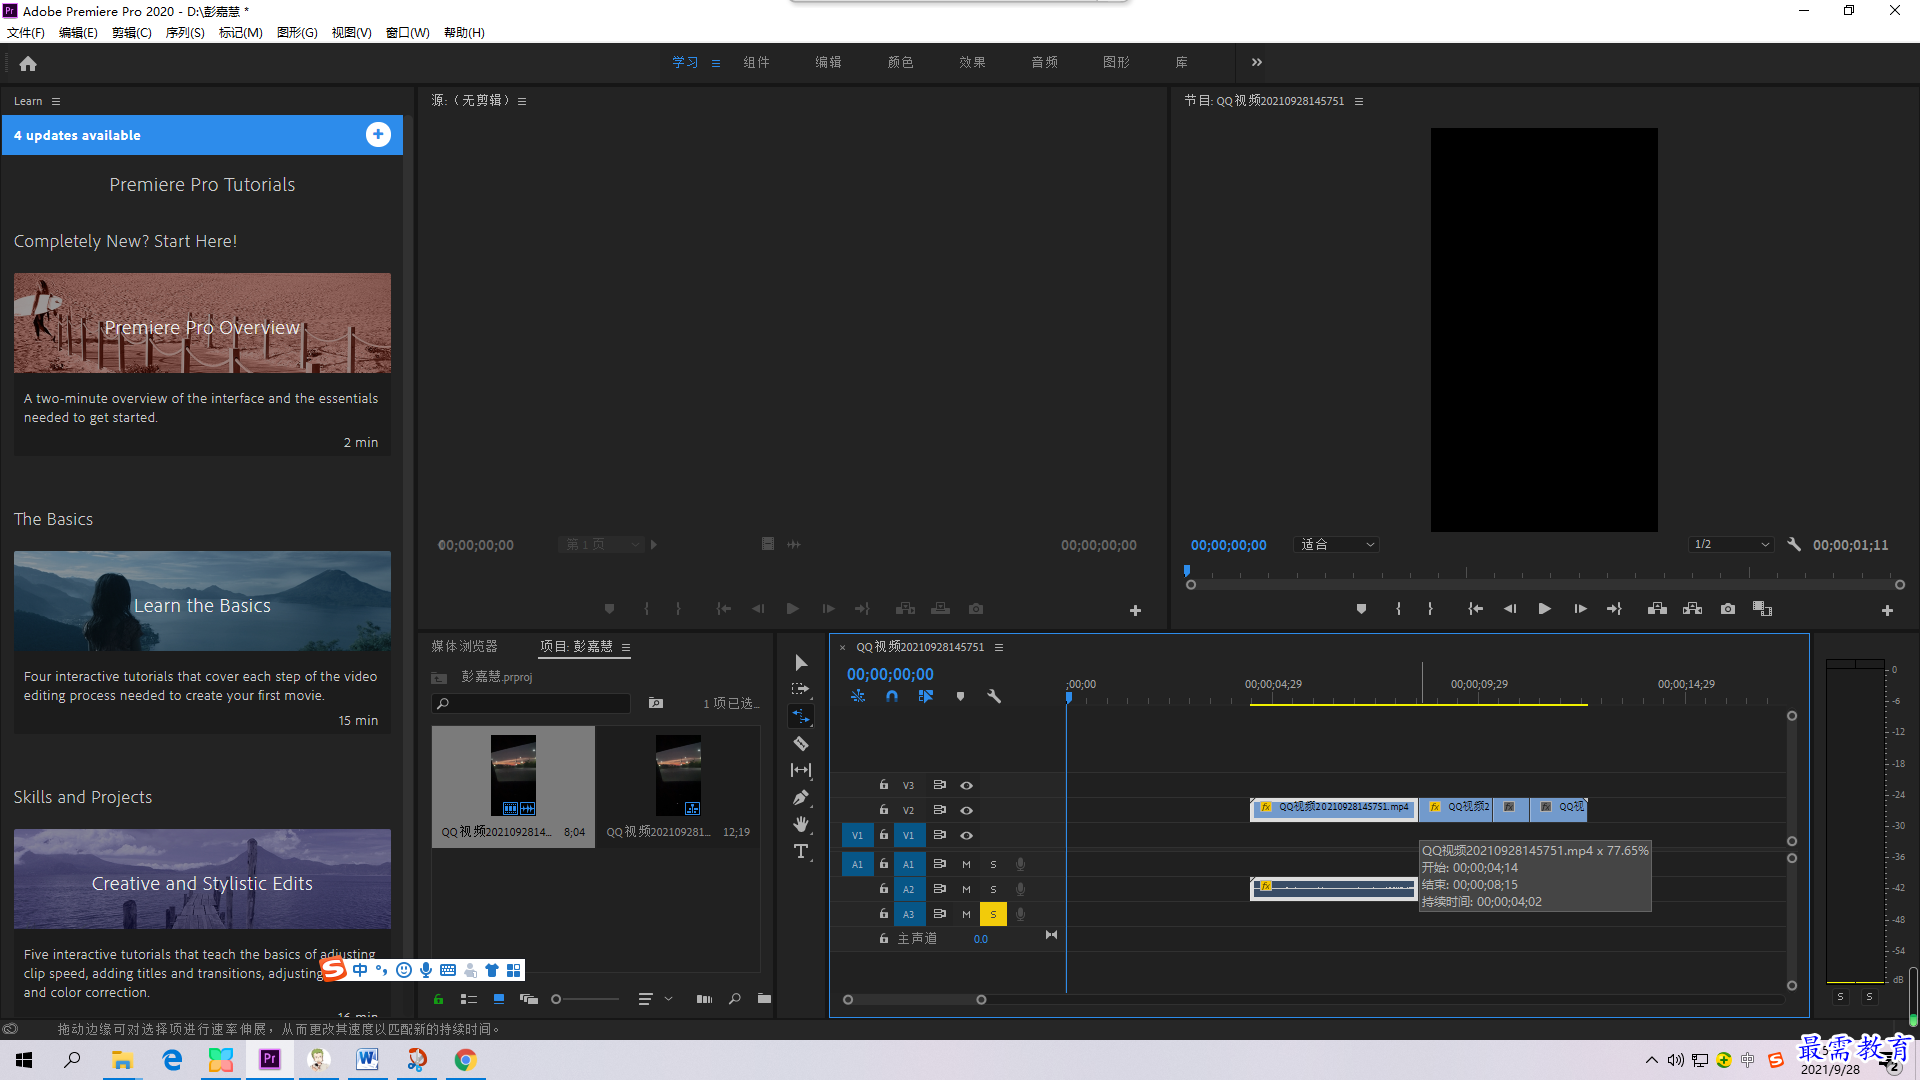
Task: Play sequence in Program monitor
Action: 1544,609
